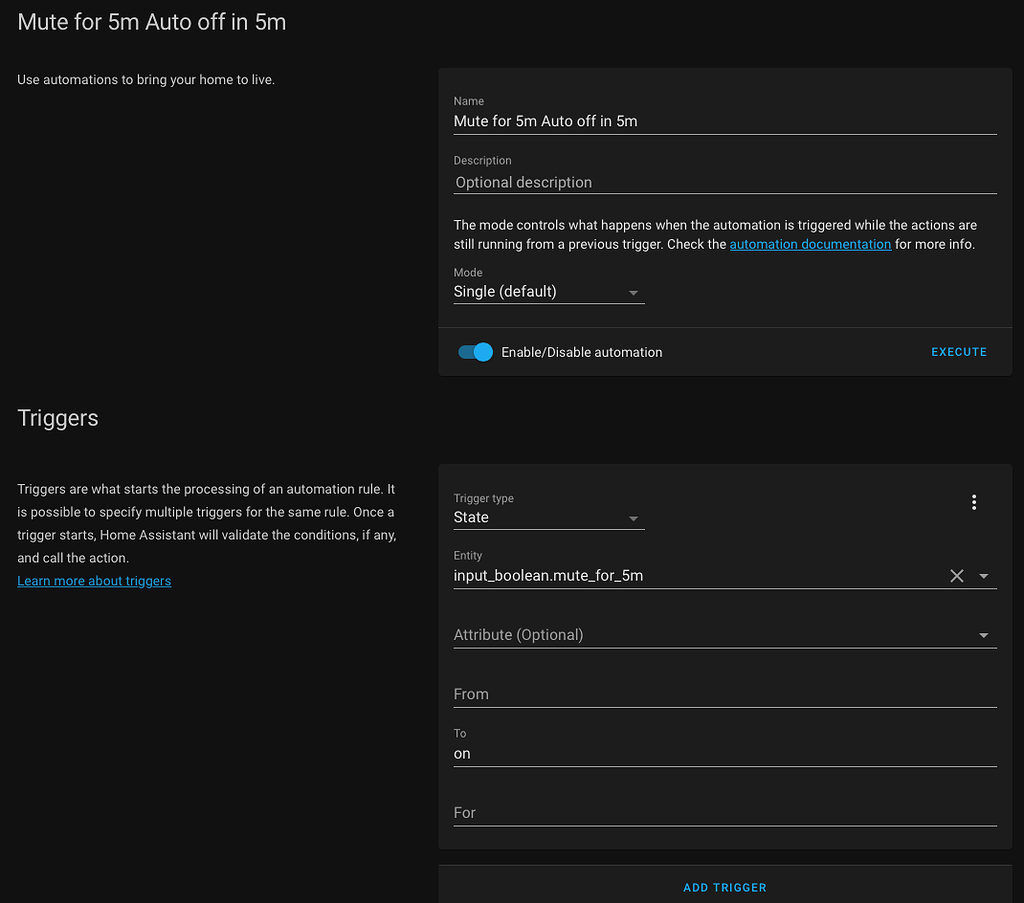The height and width of the screenshot is (903, 1024).
Task: Open the trigger's three-dot options menu
Action: (x=974, y=503)
